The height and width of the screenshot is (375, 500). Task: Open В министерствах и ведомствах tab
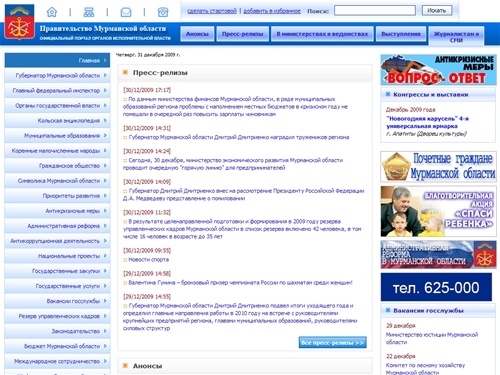(x=322, y=34)
